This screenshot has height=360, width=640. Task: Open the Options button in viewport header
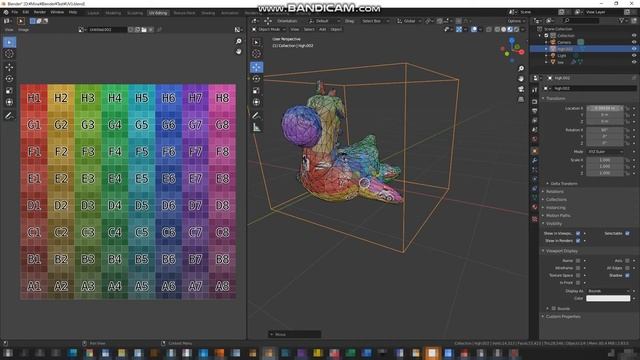[x=515, y=21]
